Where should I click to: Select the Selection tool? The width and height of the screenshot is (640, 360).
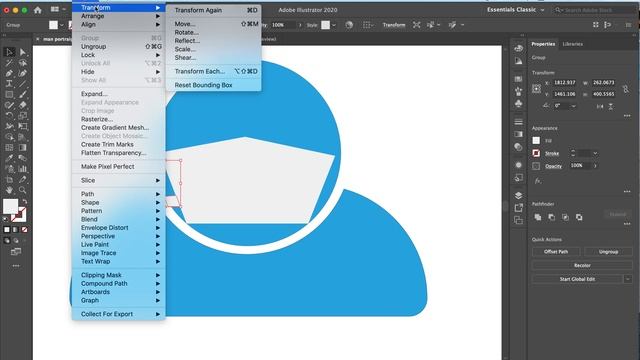click(9, 52)
